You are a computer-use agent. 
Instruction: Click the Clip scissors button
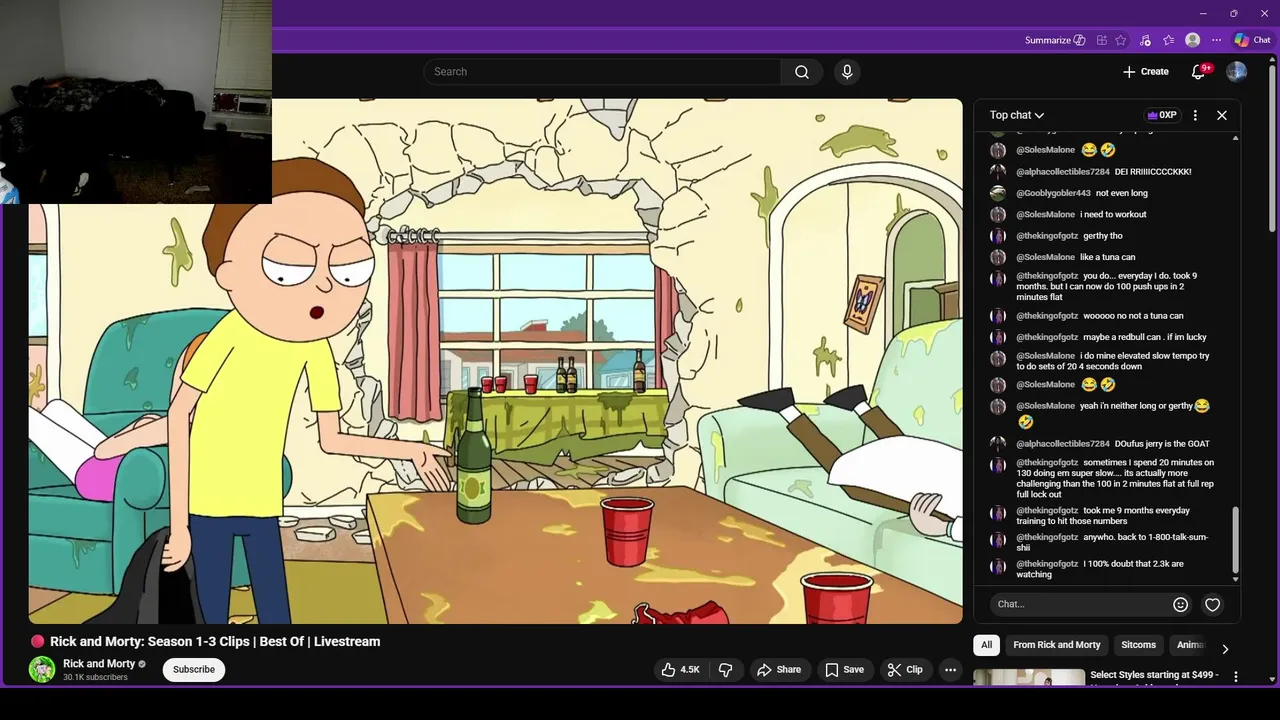[x=905, y=670]
